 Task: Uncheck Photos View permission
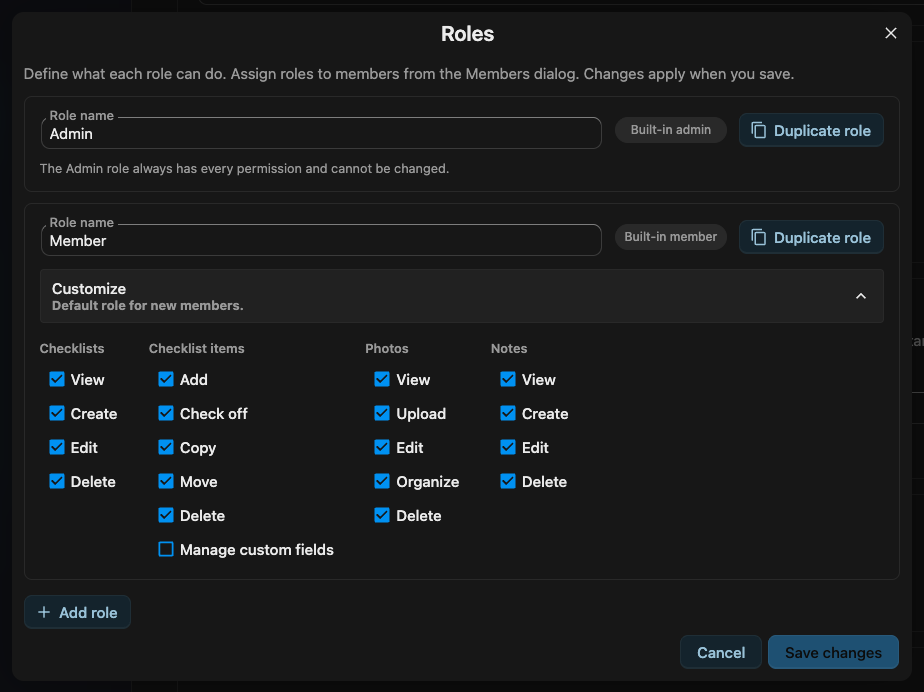(x=382, y=379)
